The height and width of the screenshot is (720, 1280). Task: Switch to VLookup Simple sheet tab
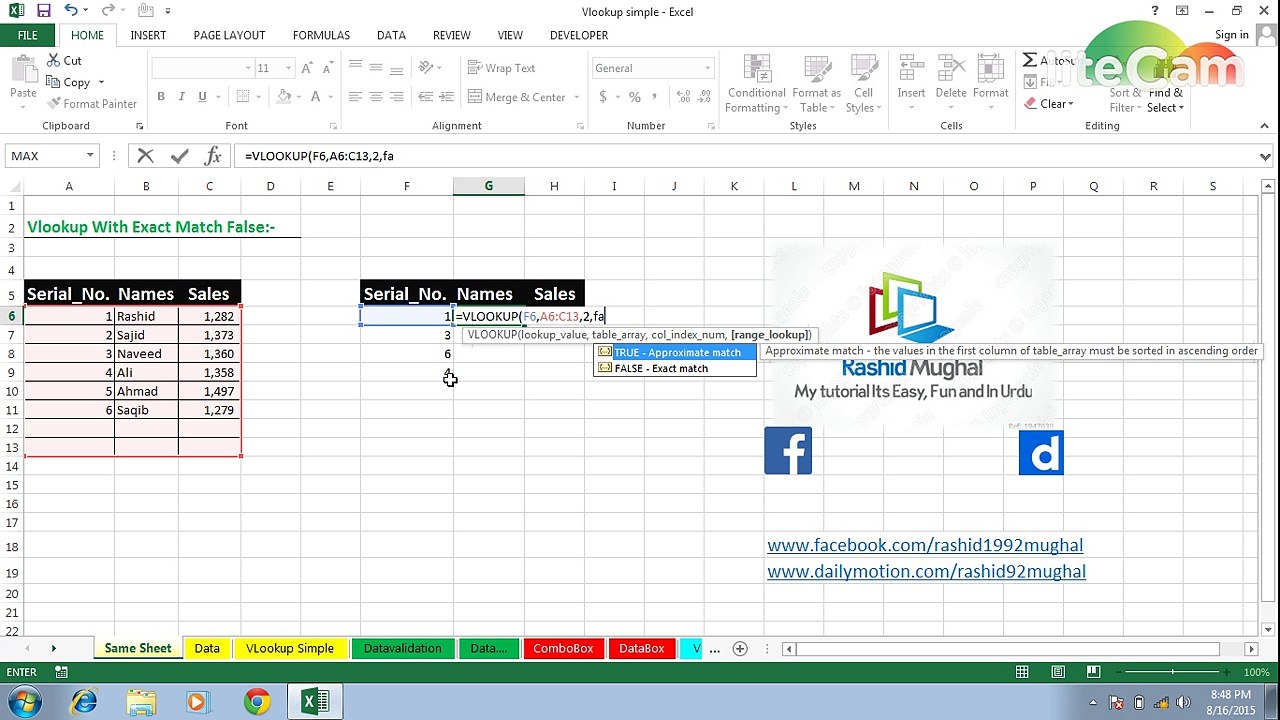[x=290, y=649]
